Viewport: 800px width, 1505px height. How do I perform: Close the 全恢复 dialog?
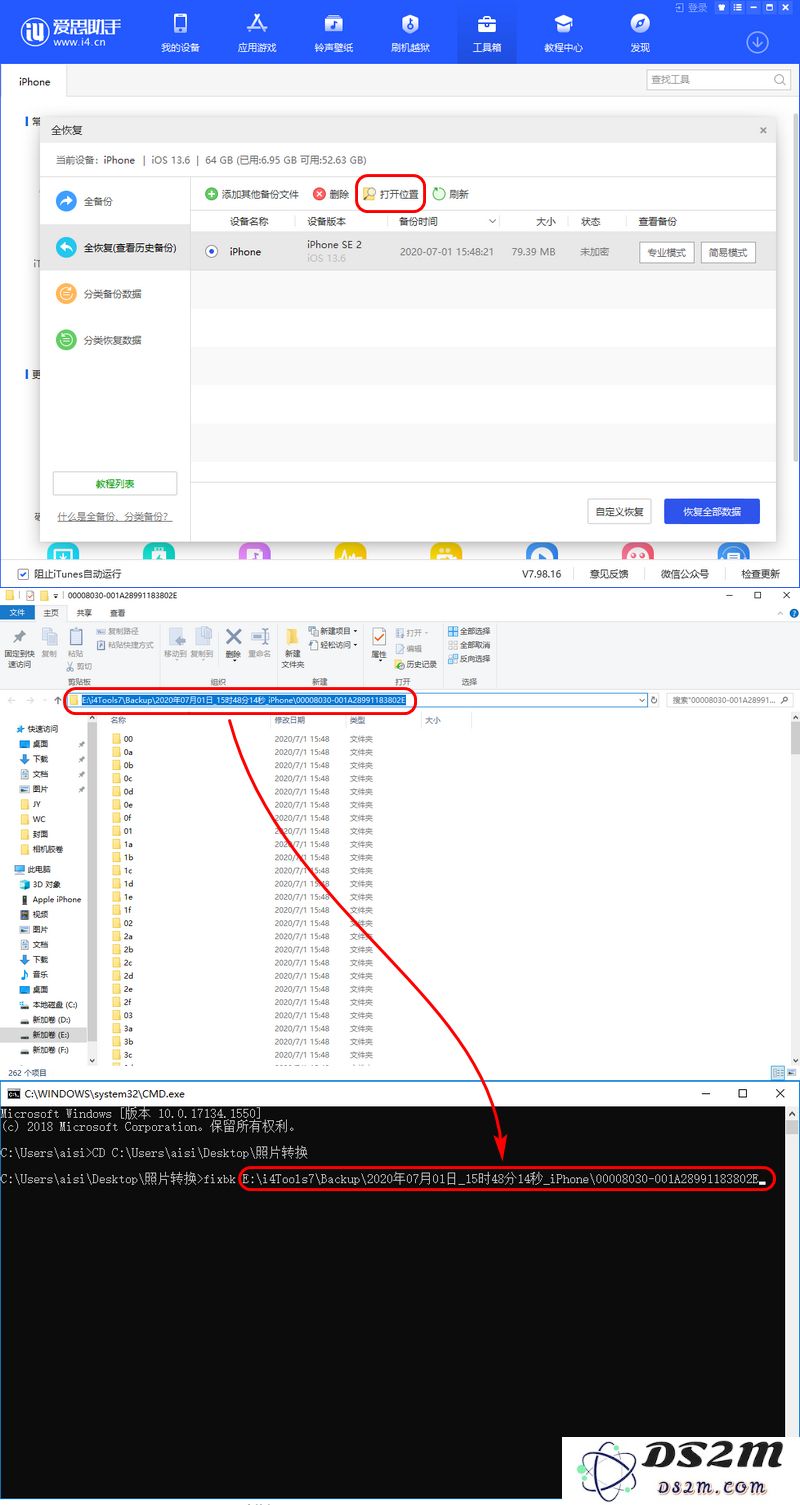(763, 130)
